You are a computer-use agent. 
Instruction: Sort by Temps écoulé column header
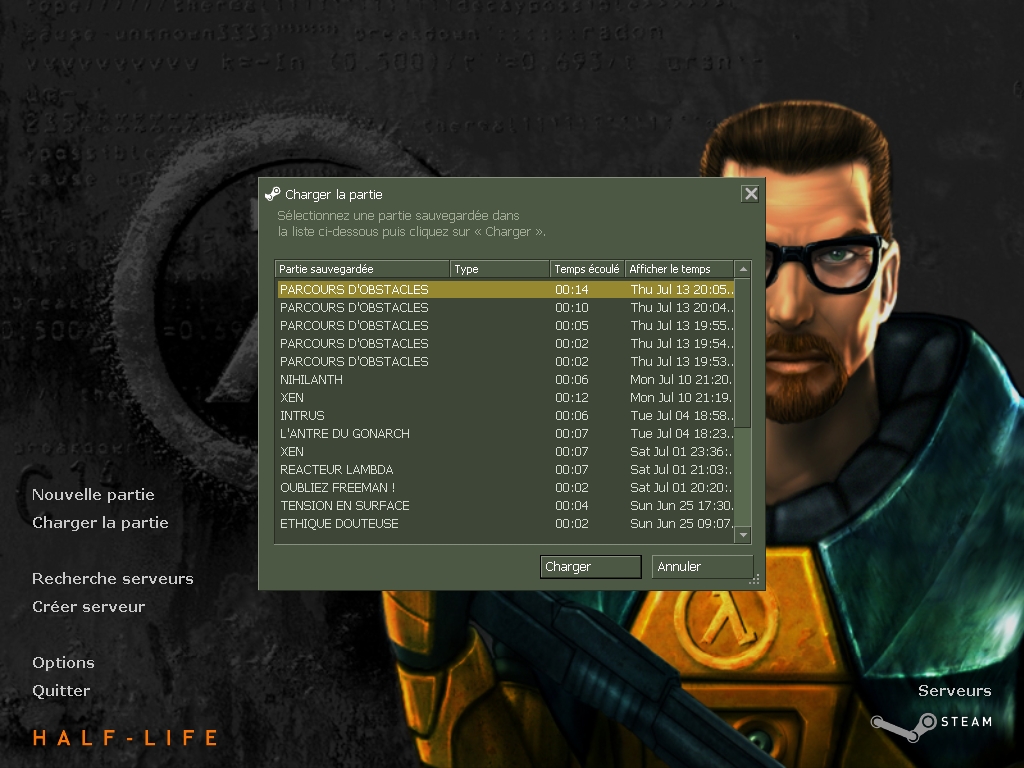(x=587, y=269)
